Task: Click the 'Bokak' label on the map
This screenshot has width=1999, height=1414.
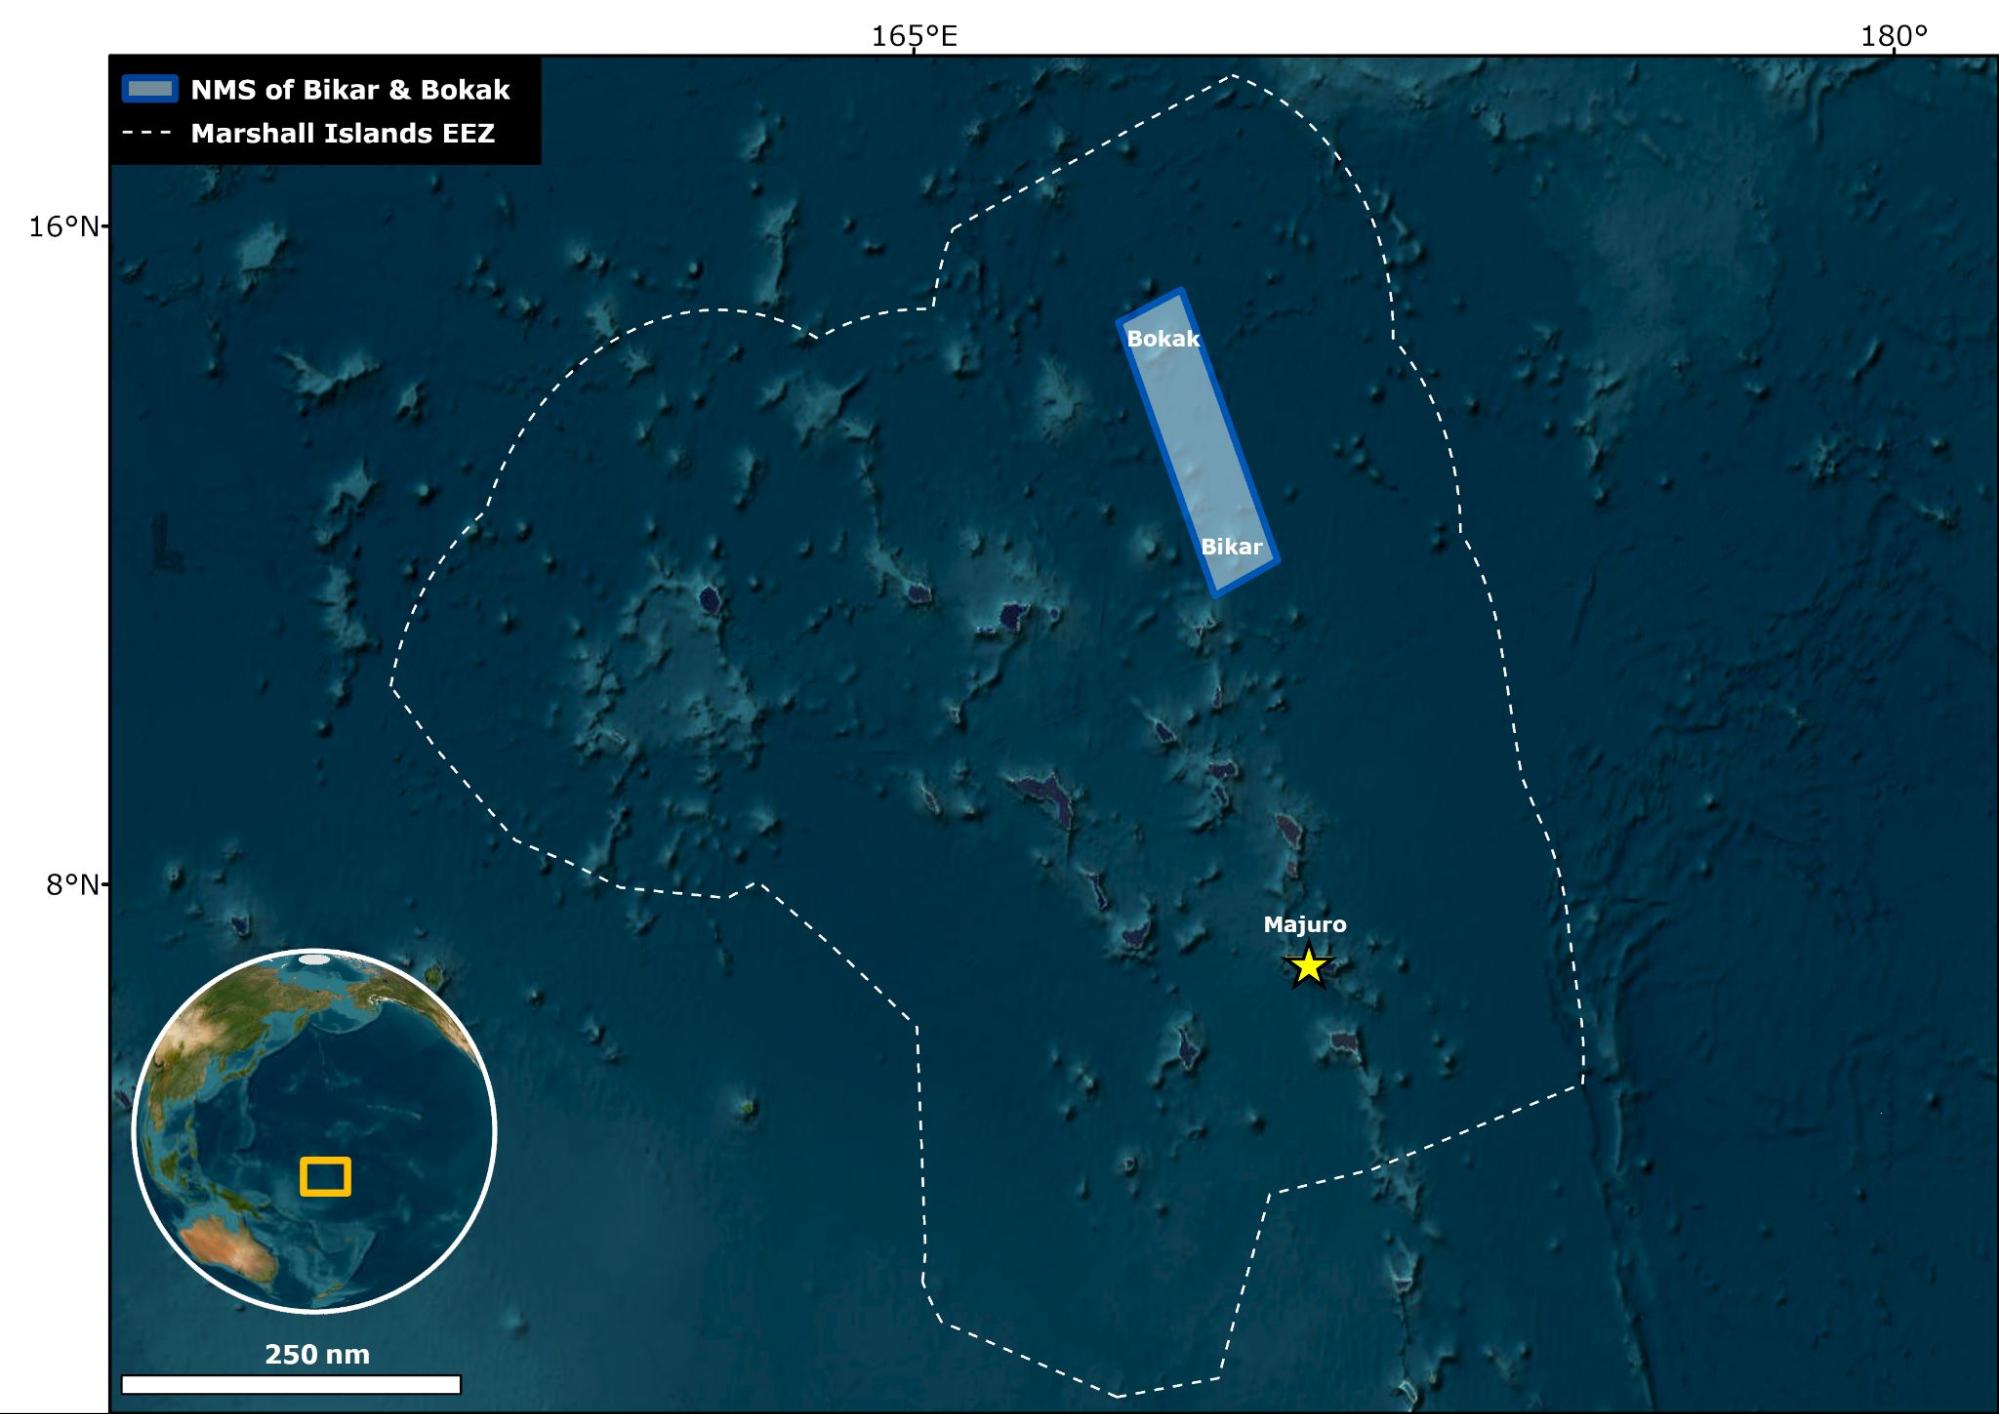Action: tap(1163, 339)
